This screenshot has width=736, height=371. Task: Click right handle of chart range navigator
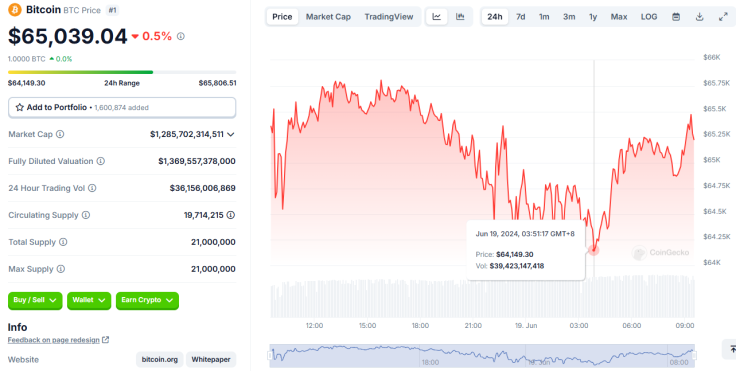tap(695, 356)
